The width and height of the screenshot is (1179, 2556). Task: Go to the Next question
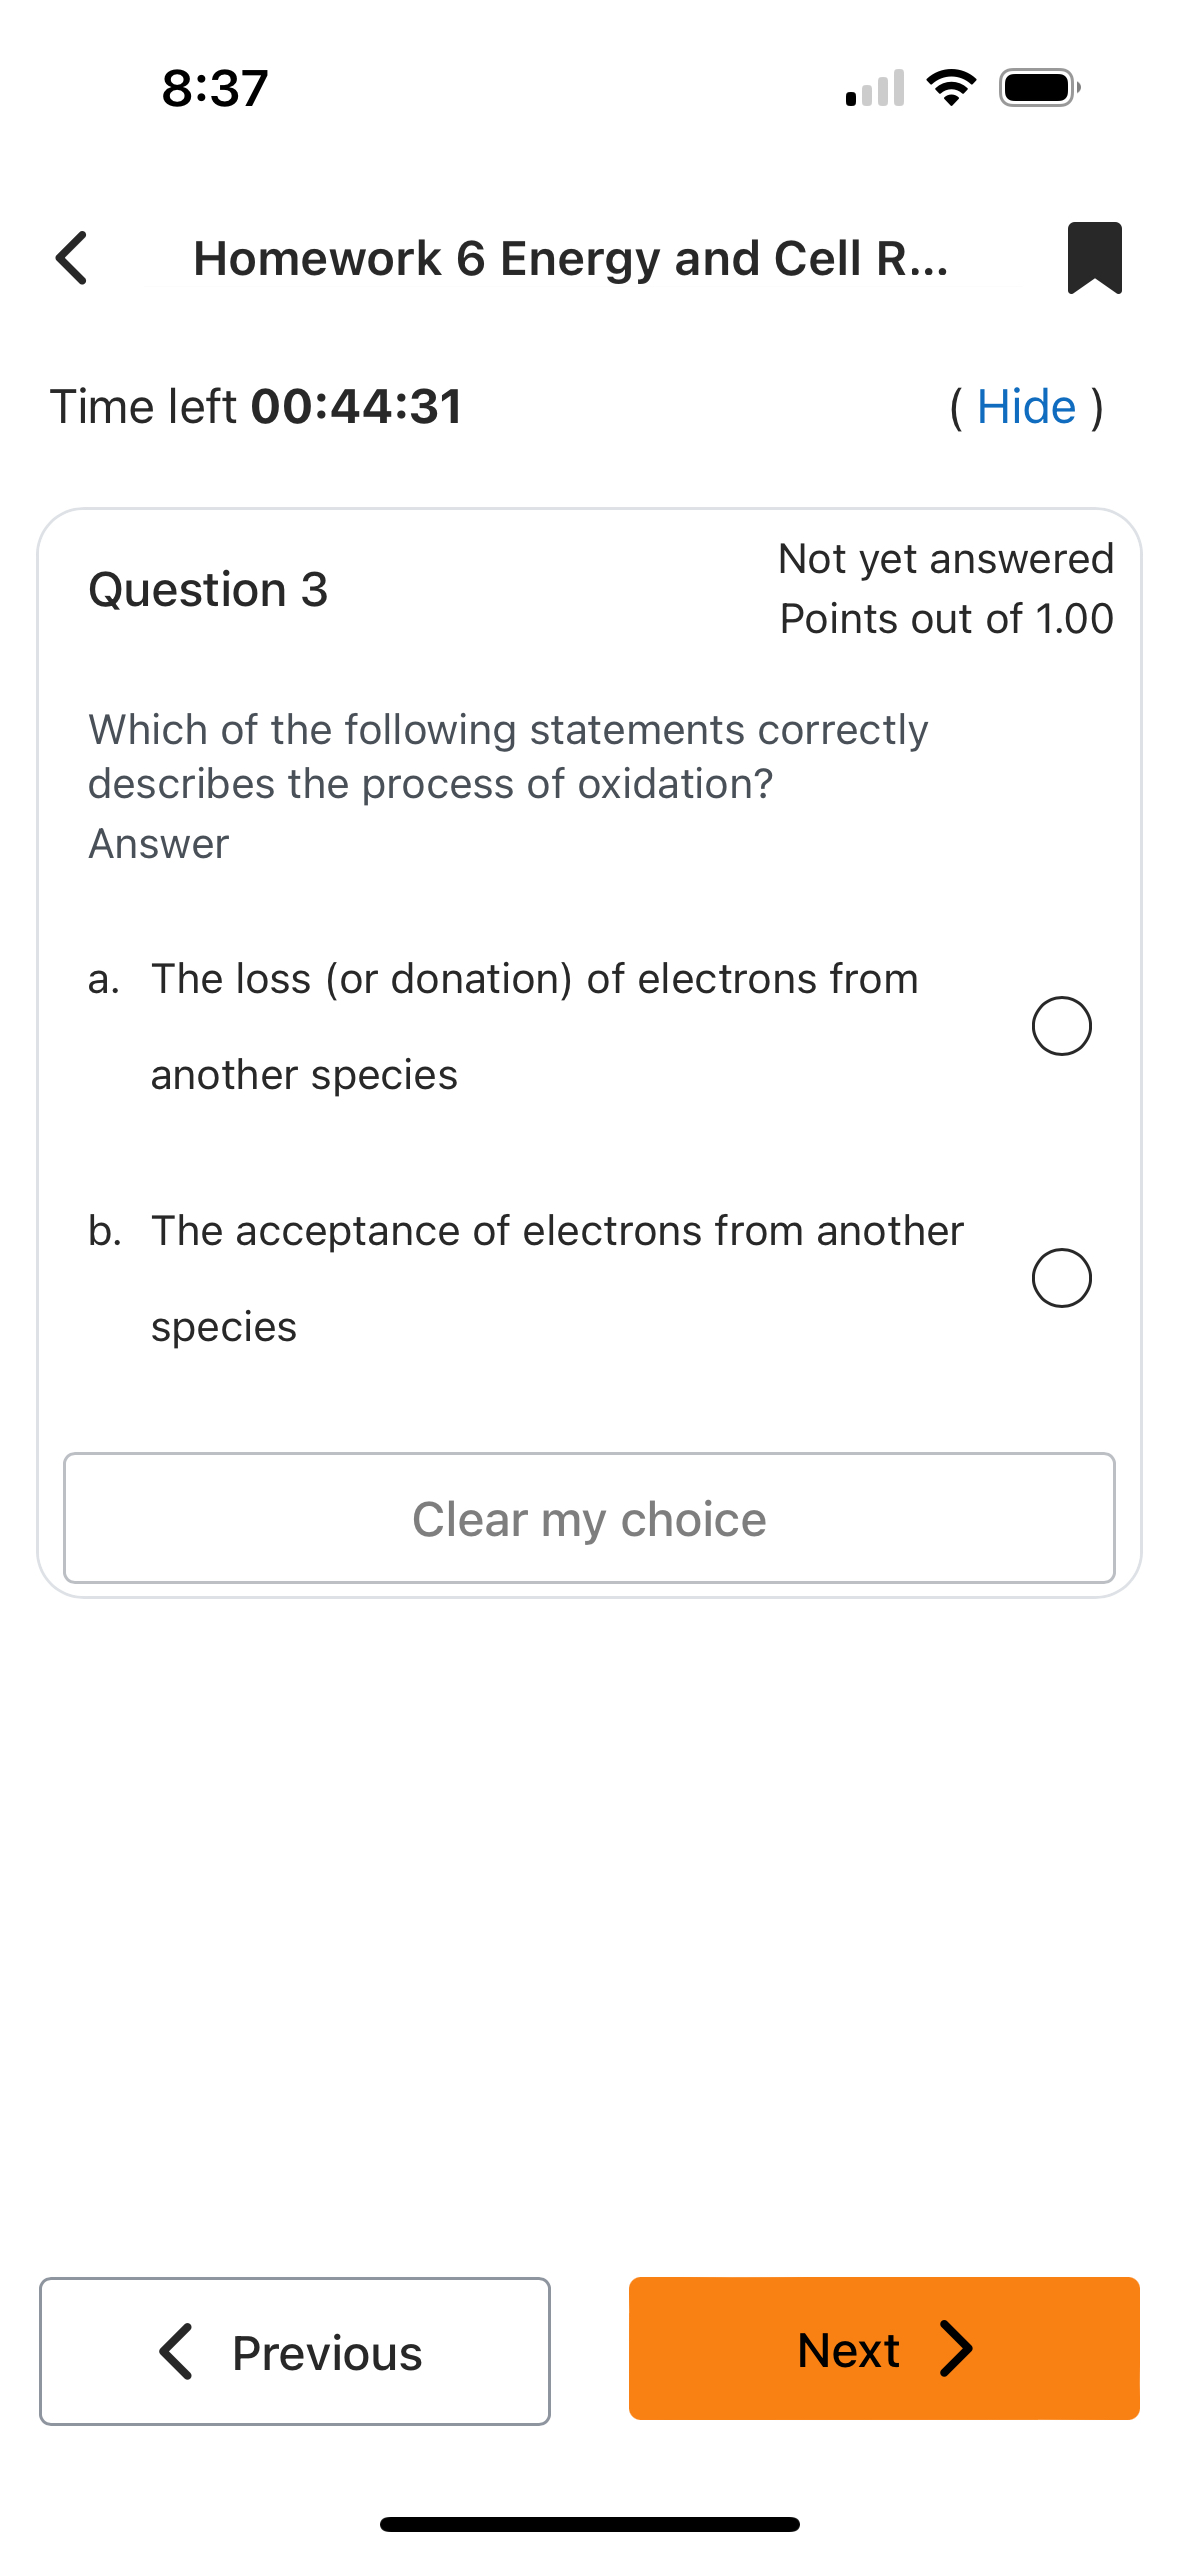click(x=883, y=2350)
